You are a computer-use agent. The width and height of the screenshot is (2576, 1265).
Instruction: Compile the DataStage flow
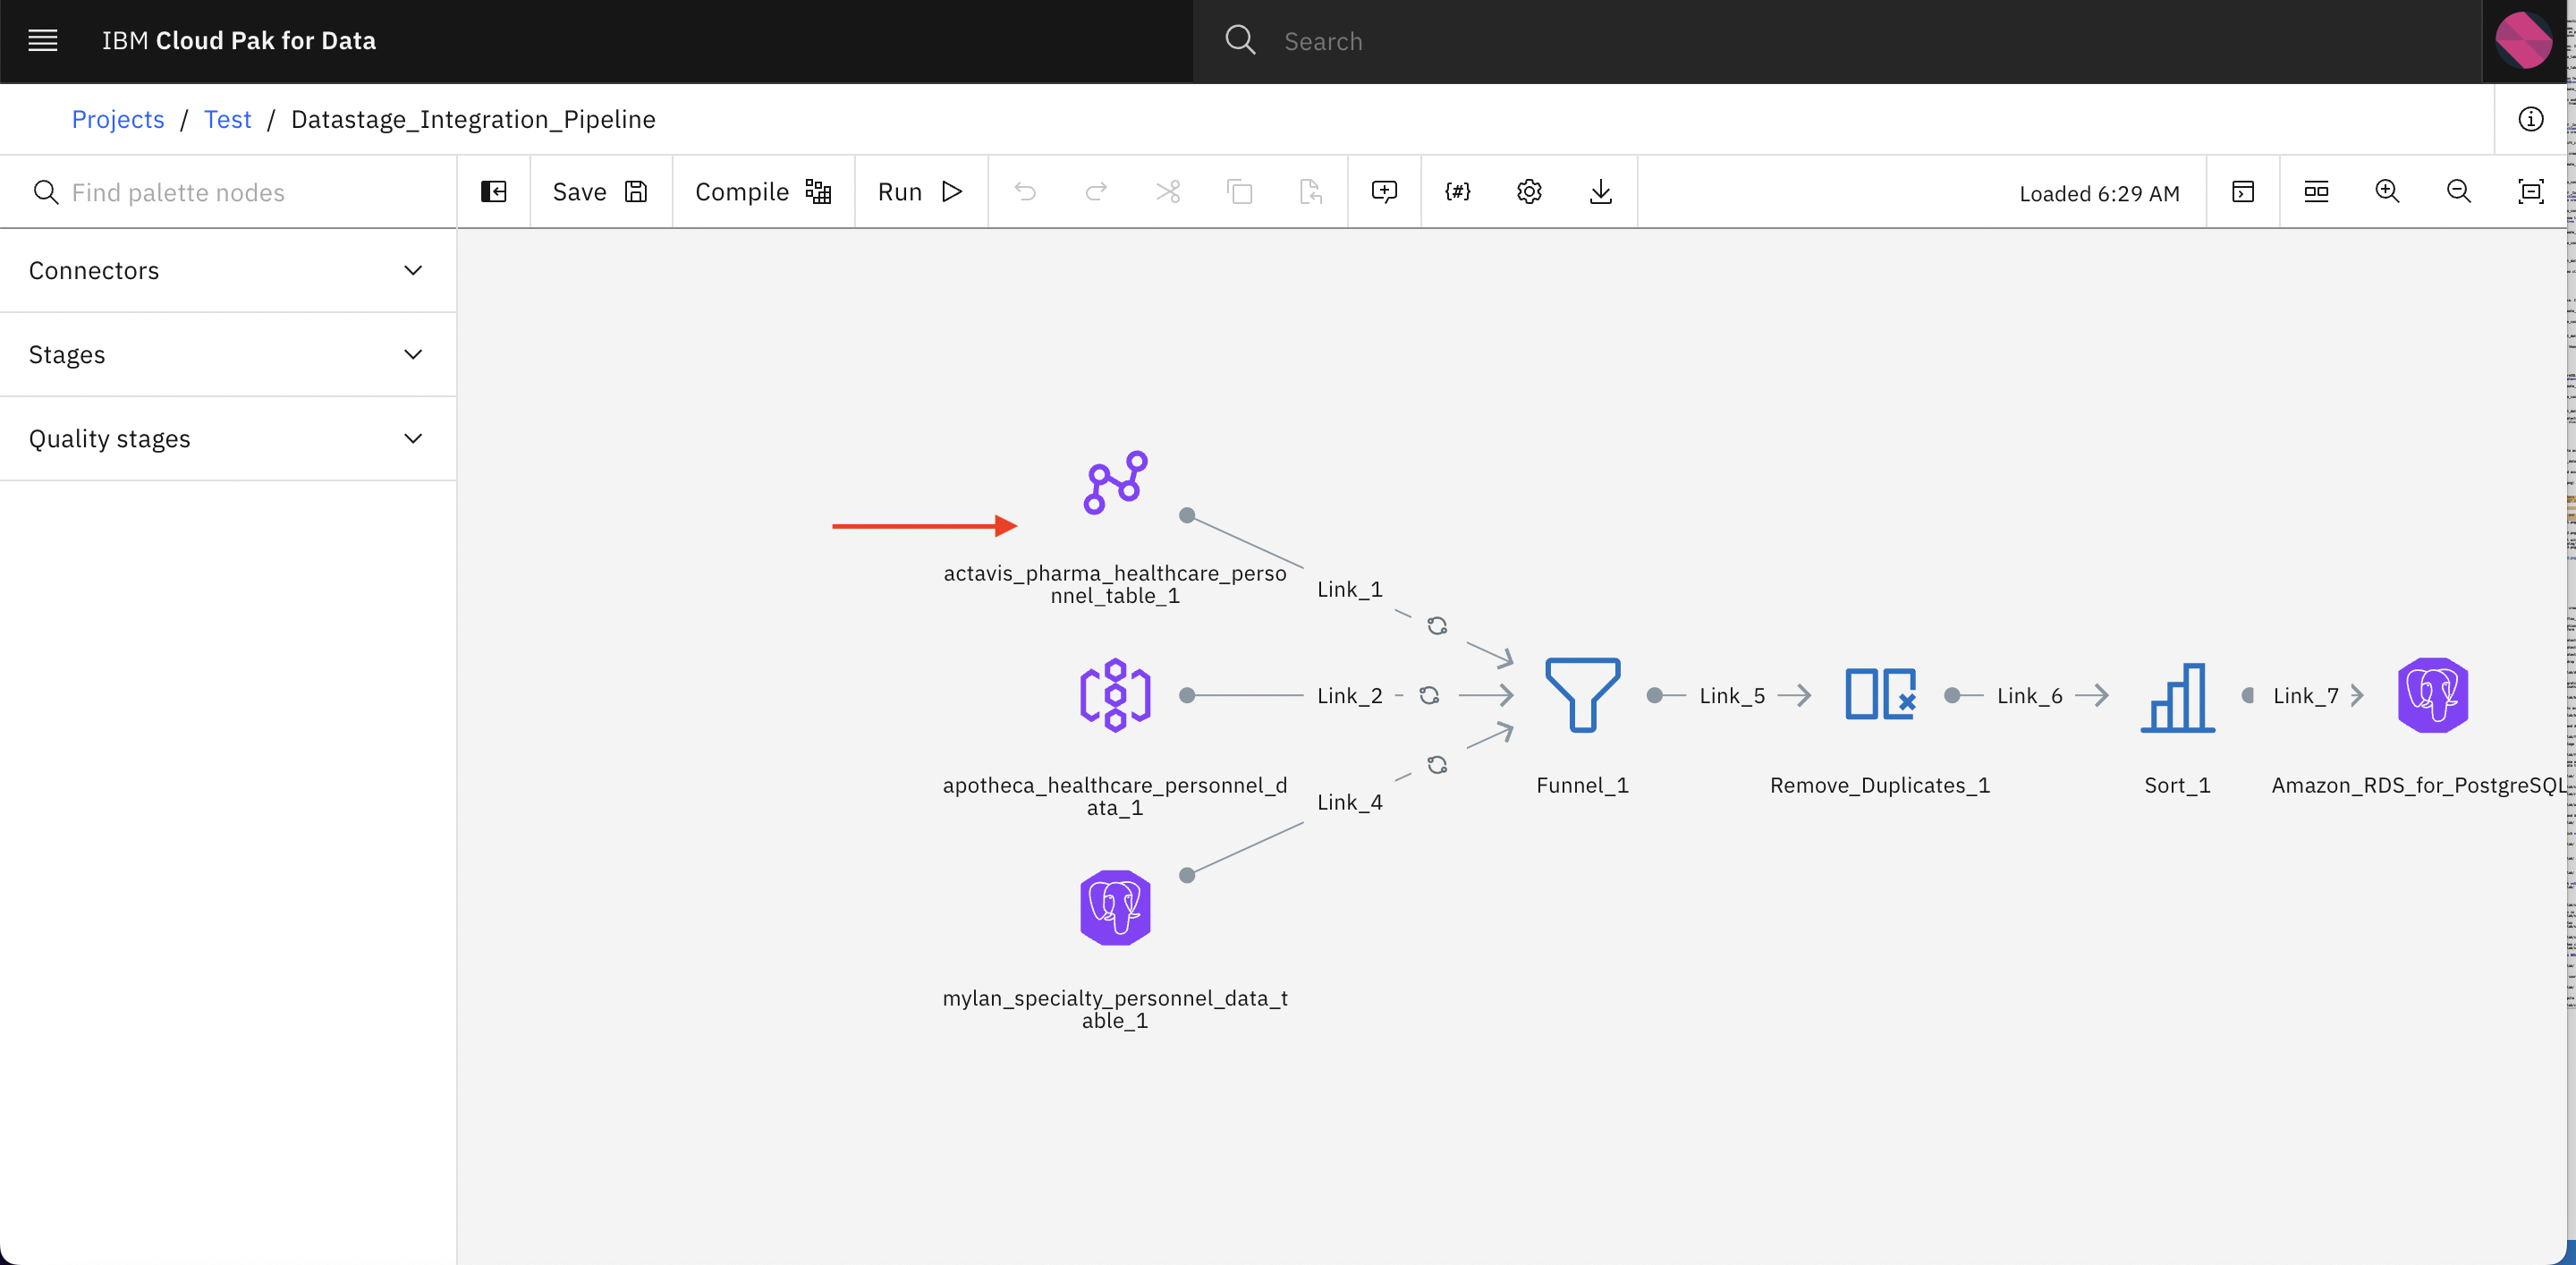coord(763,192)
